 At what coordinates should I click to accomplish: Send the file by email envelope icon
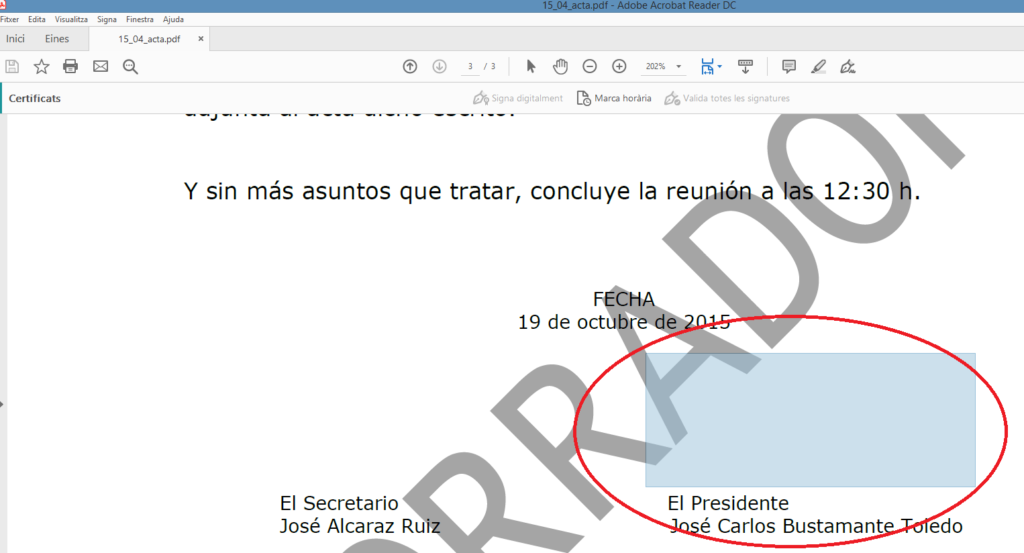coord(100,67)
